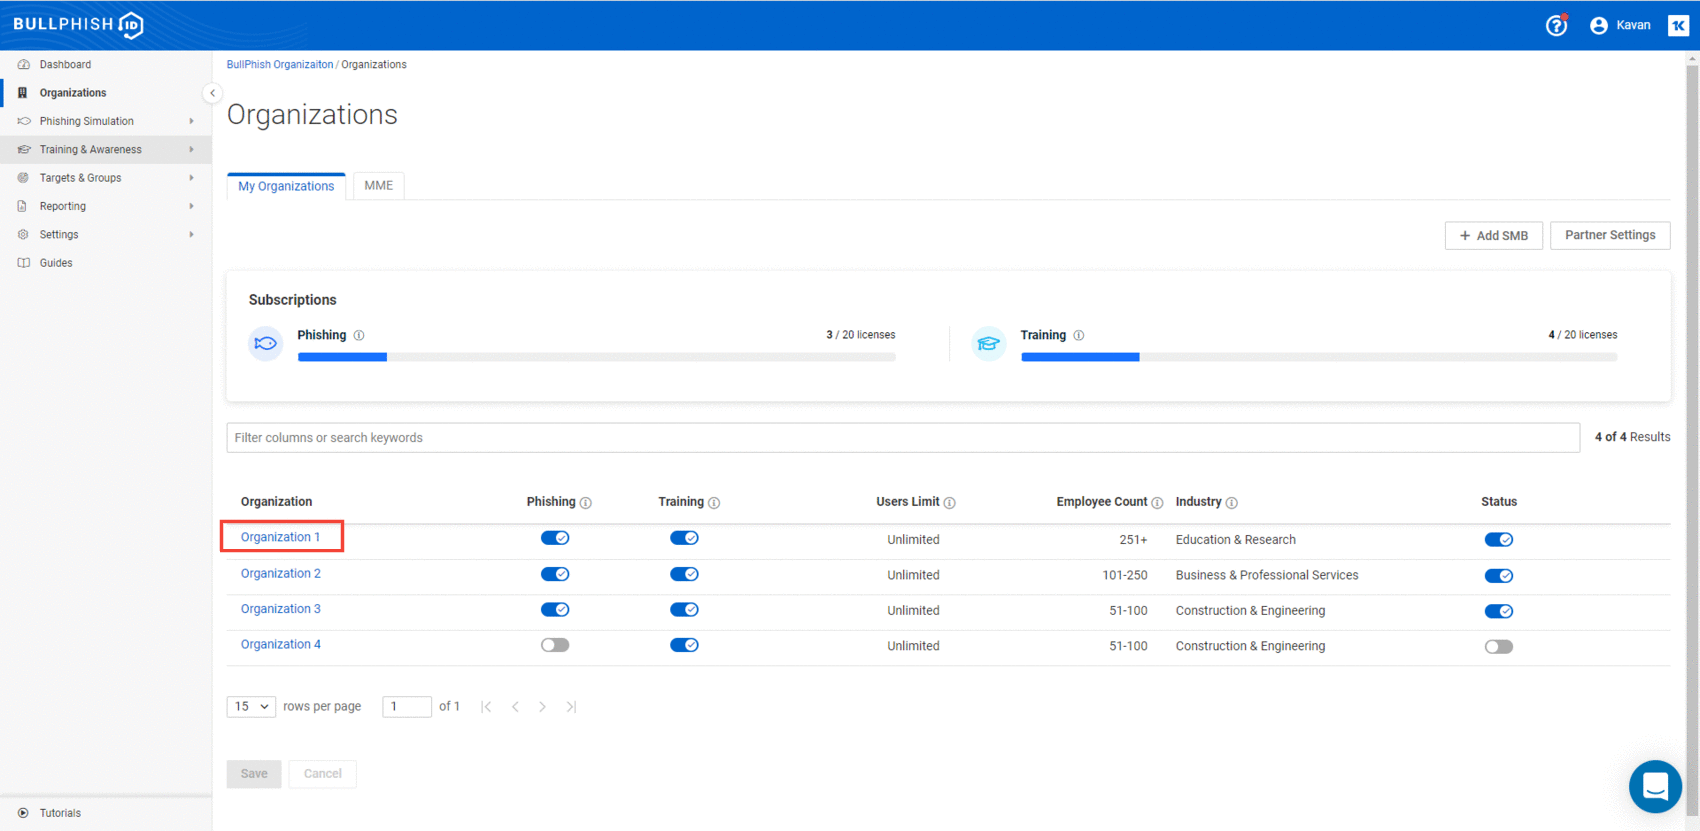Click the Phishing Simulation fish icon in sidebar
Image resolution: width=1700 pixels, height=831 pixels.
pyautogui.click(x=23, y=121)
